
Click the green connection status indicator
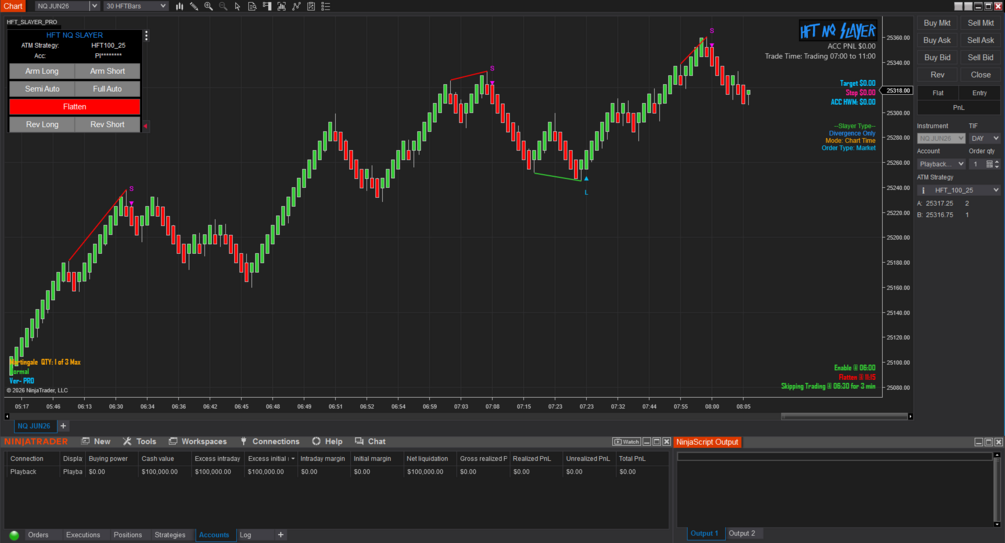14,535
